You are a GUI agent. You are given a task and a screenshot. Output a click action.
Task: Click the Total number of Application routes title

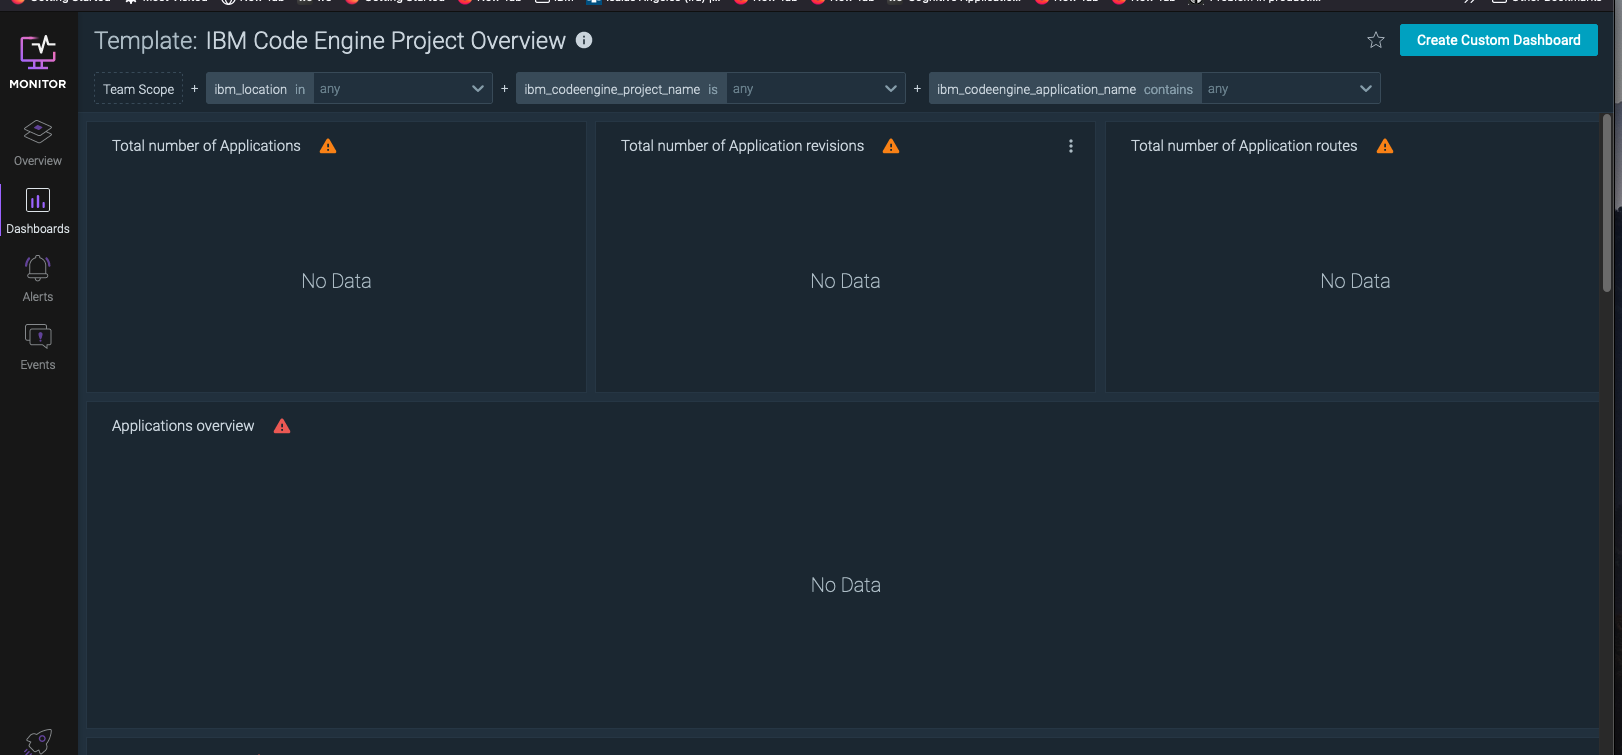click(1244, 146)
